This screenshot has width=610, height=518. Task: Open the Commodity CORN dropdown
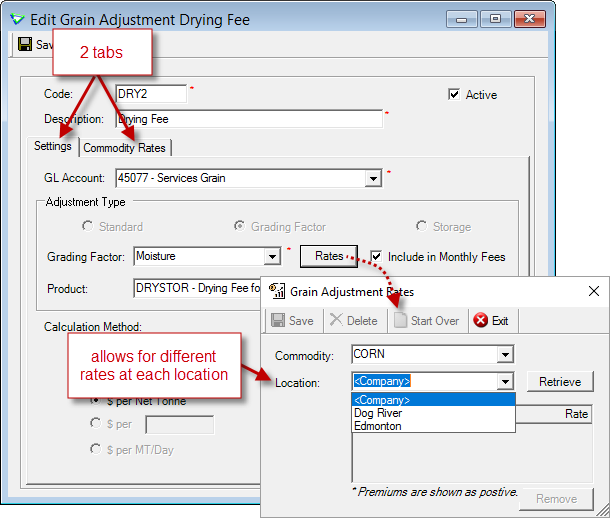505,354
